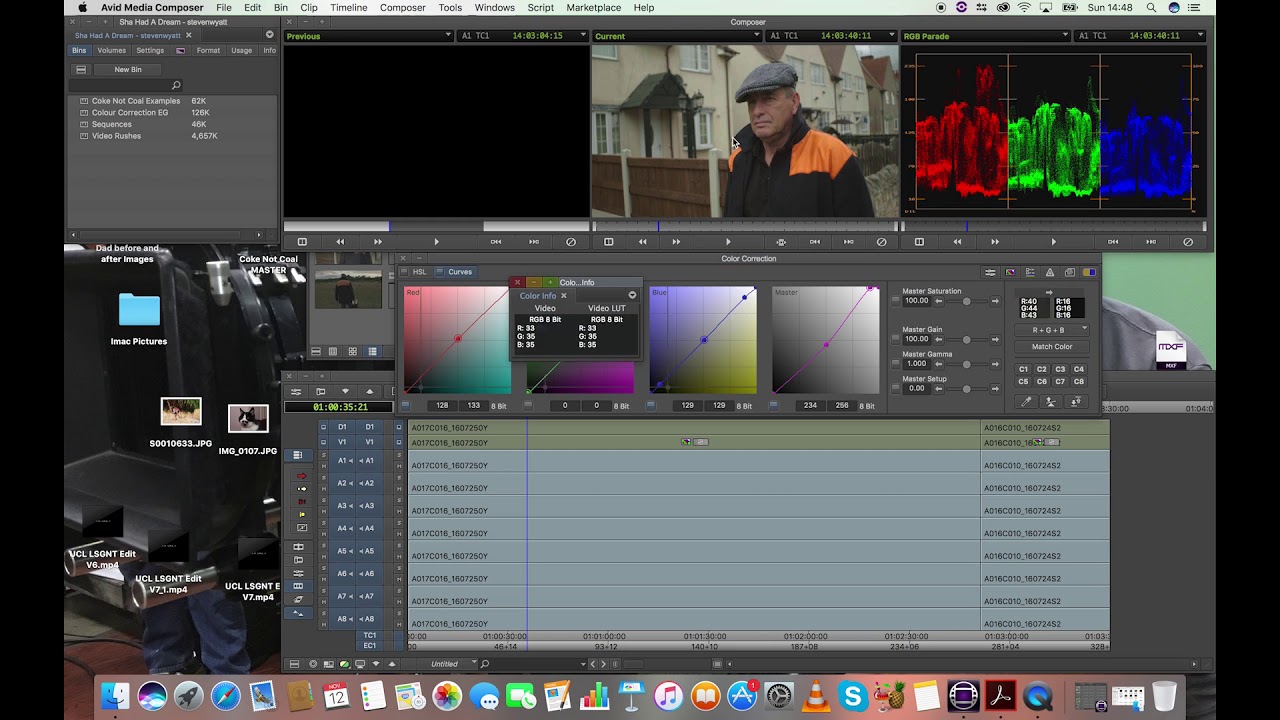Click the search magnifier in bin panel
Image resolution: width=1280 pixels, height=720 pixels.
coord(176,86)
